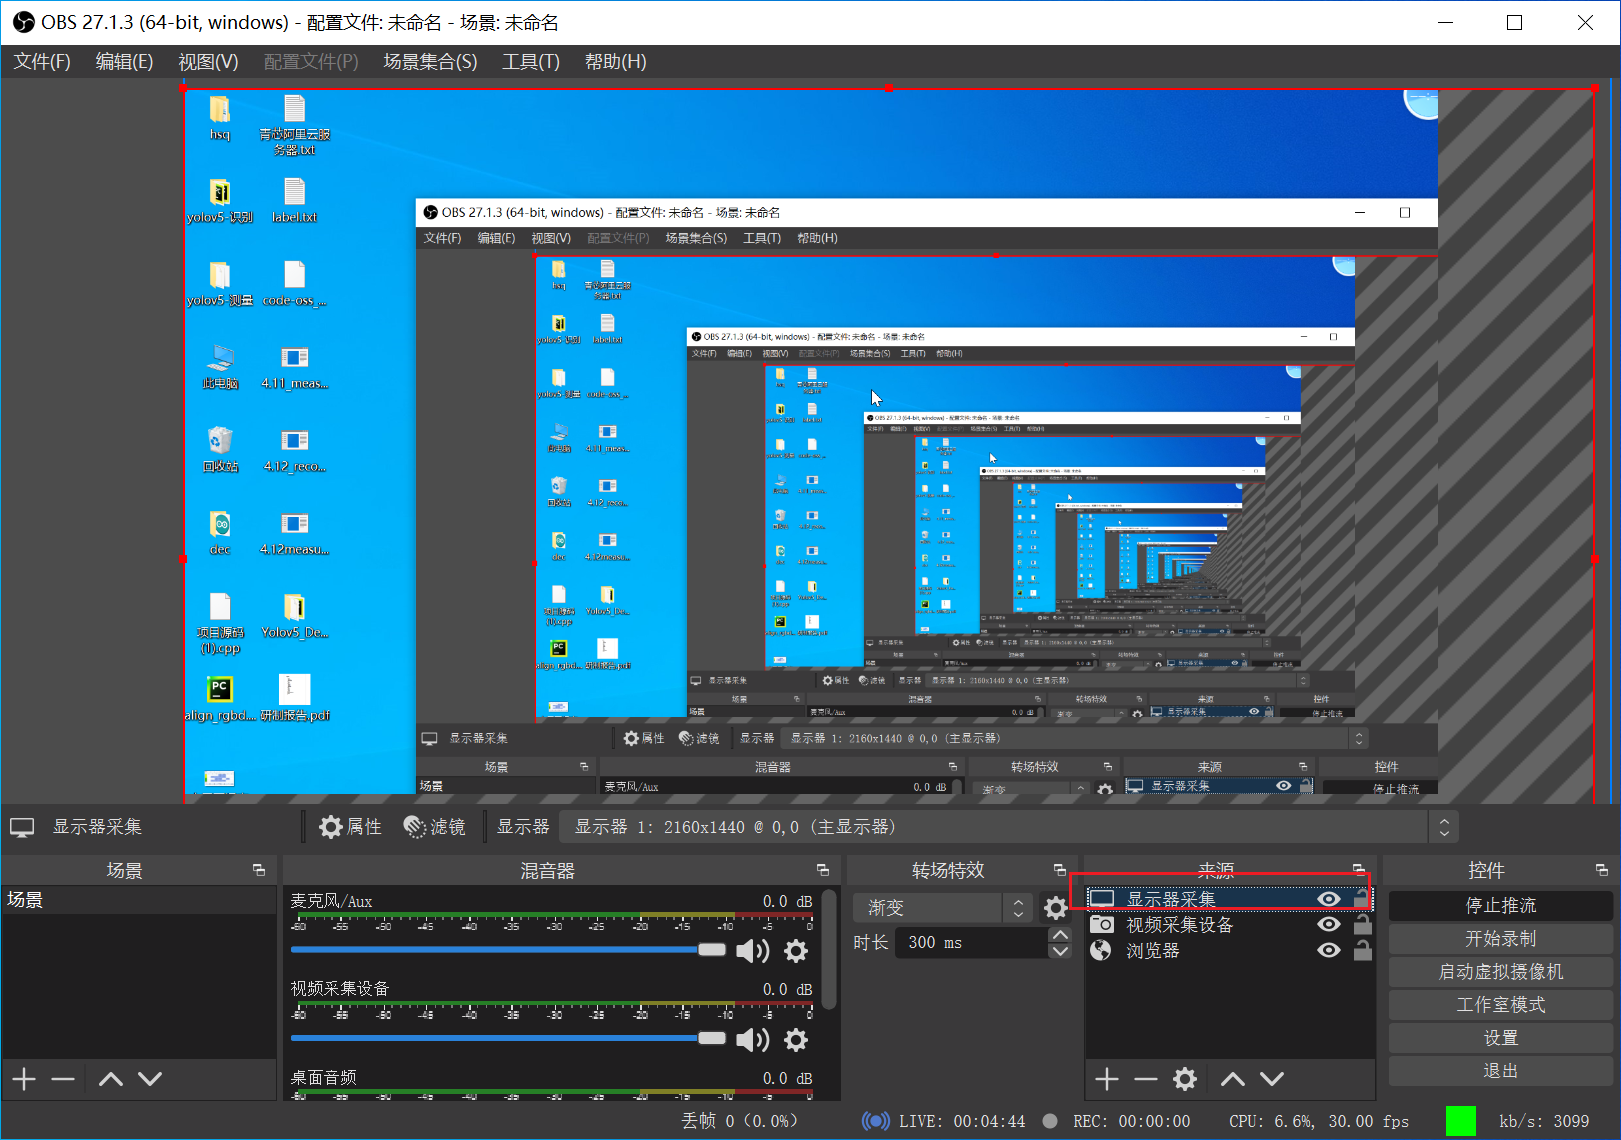Click 启动虚拟摄像机 button
The width and height of the screenshot is (1621, 1140).
pos(1500,972)
